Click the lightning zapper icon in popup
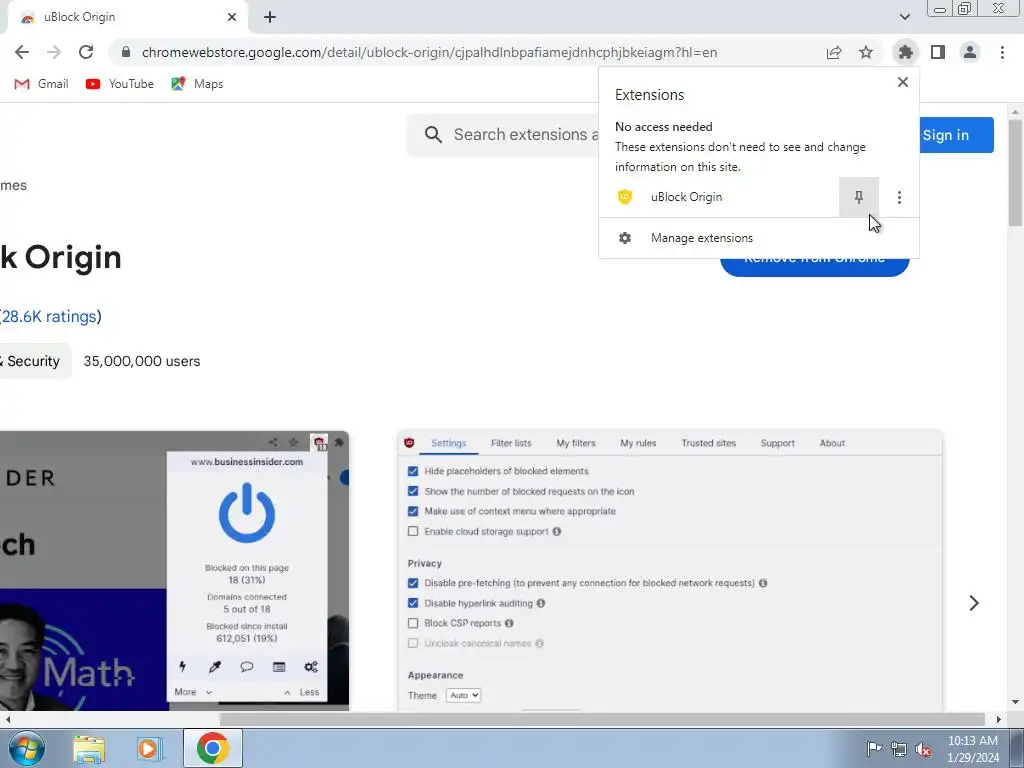The height and width of the screenshot is (768, 1024). click(182, 667)
